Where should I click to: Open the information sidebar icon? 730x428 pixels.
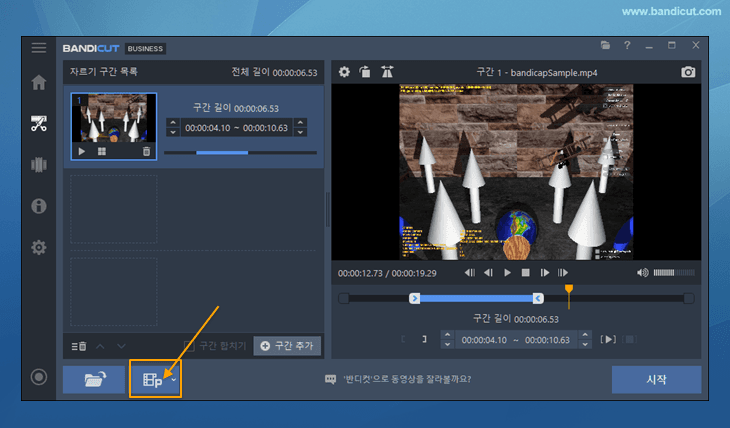(x=39, y=206)
